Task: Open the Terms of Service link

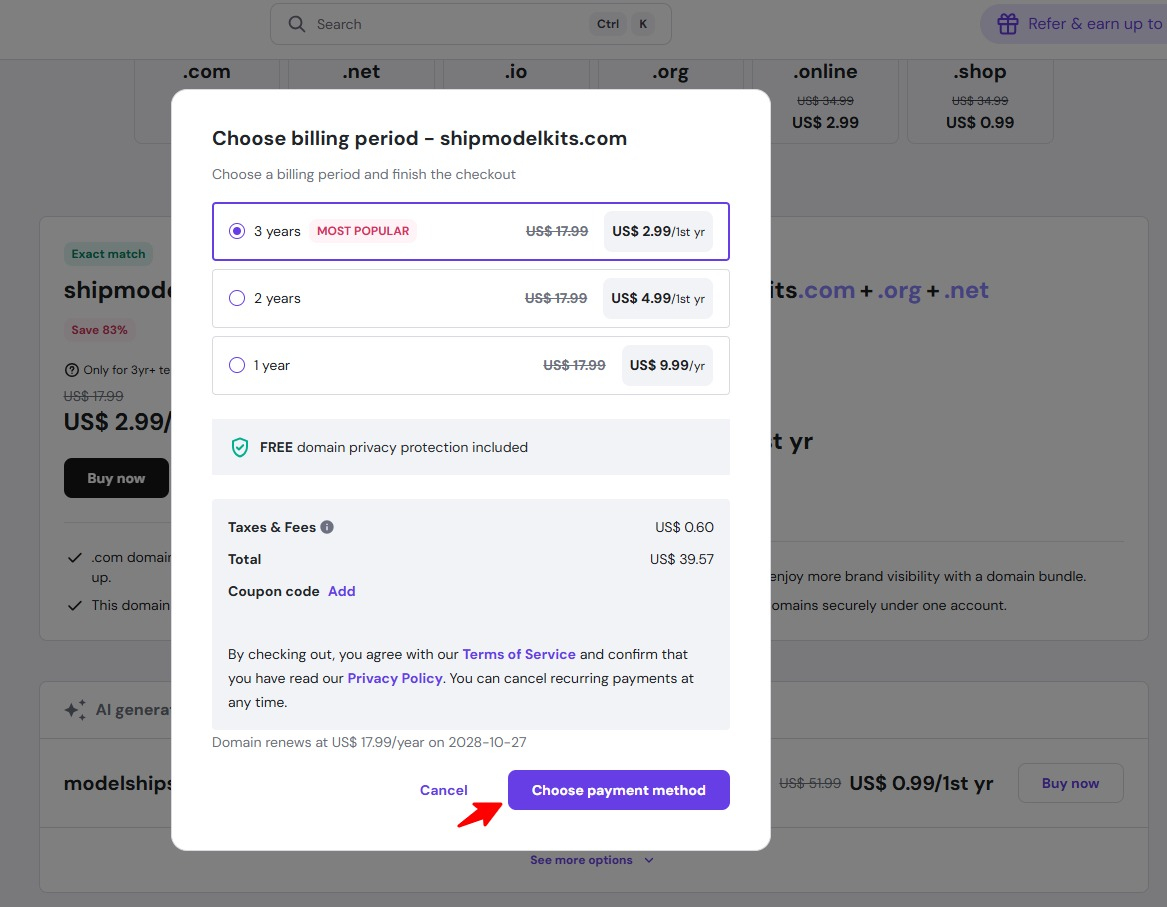Action: [518, 654]
